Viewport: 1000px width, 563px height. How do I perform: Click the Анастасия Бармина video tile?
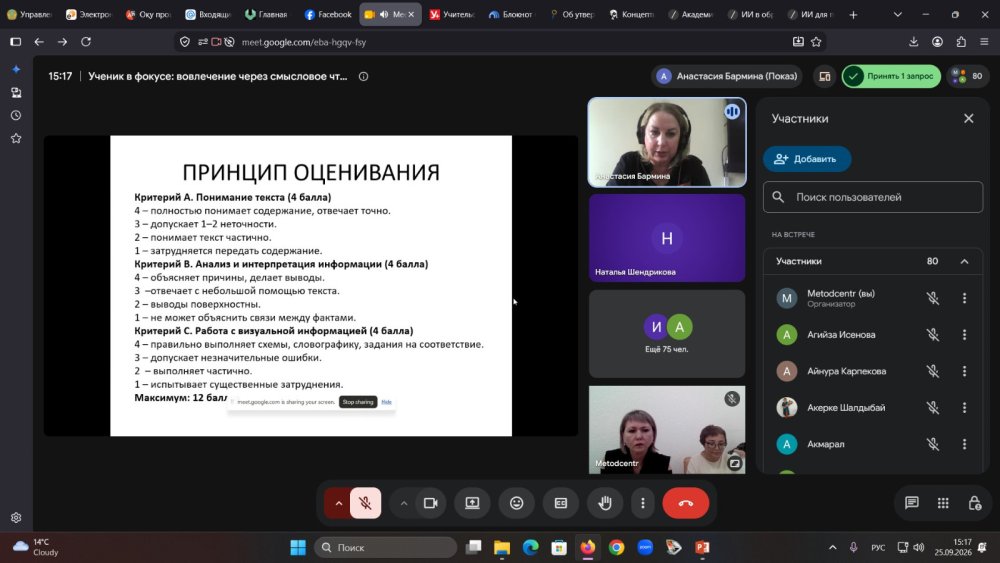(667, 142)
